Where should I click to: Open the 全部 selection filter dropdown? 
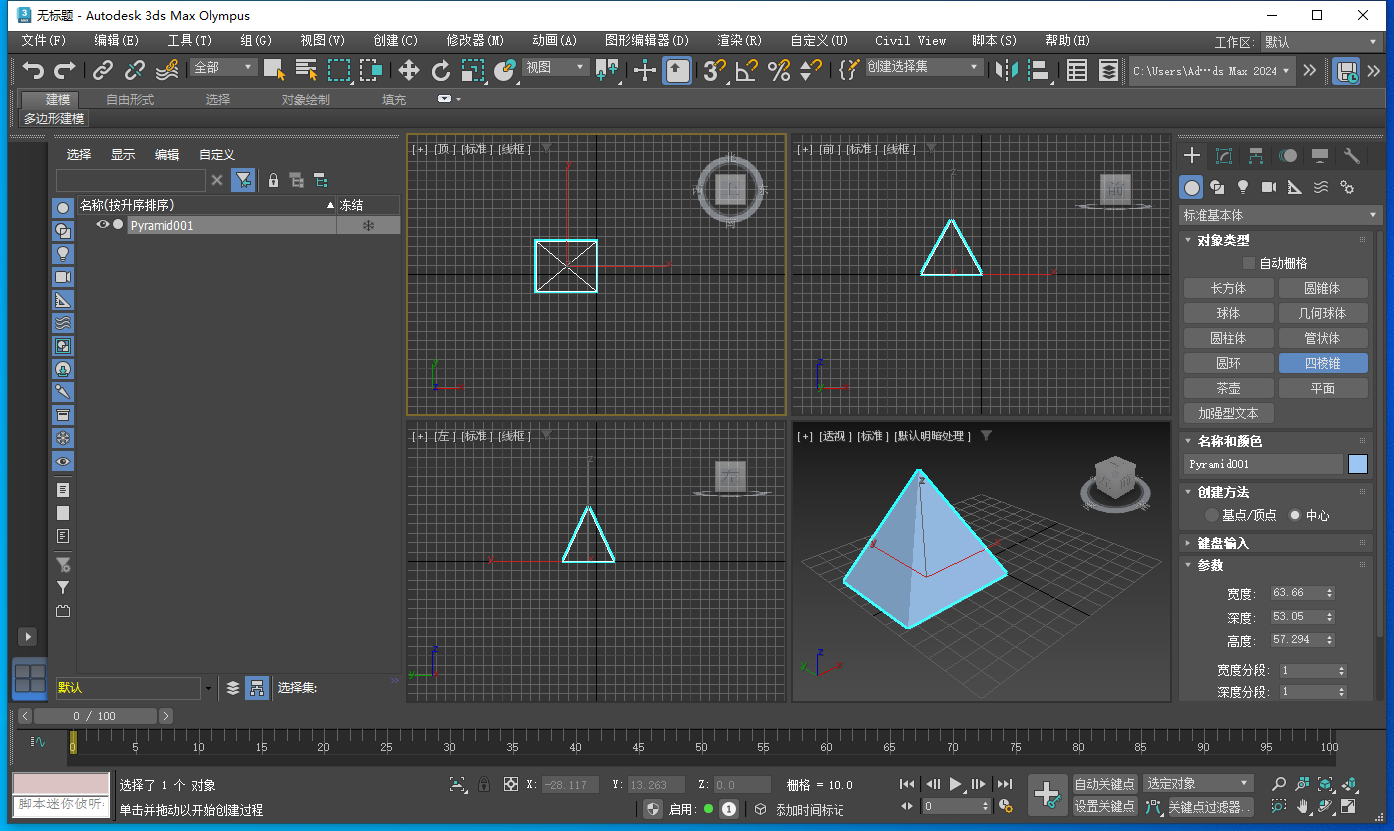(224, 68)
